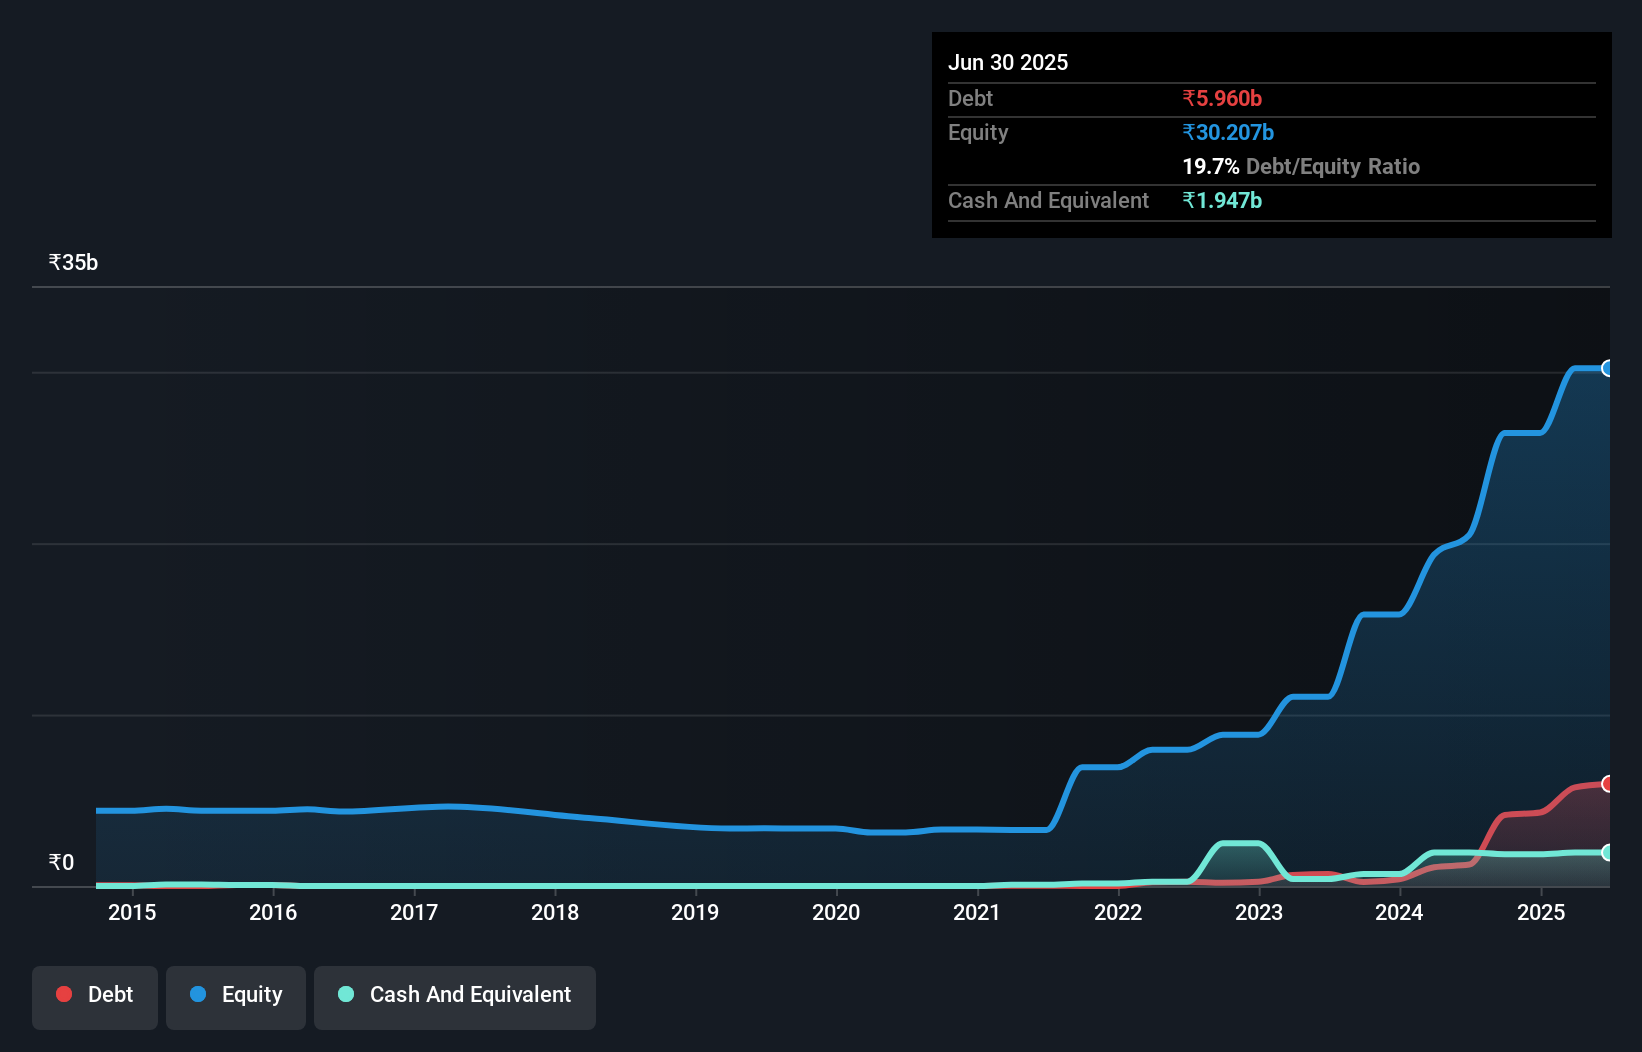Screen dimensions: 1642x1052
Task: Toggle the Debt series visibility in legend
Action: click(x=94, y=995)
